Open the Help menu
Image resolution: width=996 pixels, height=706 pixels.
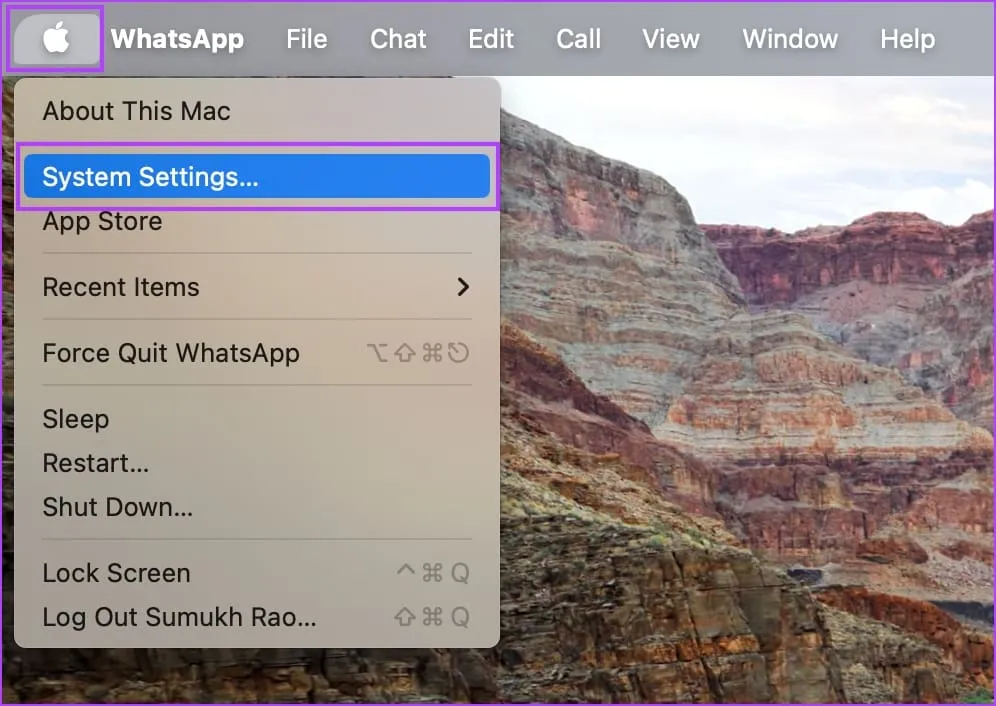[907, 39]
